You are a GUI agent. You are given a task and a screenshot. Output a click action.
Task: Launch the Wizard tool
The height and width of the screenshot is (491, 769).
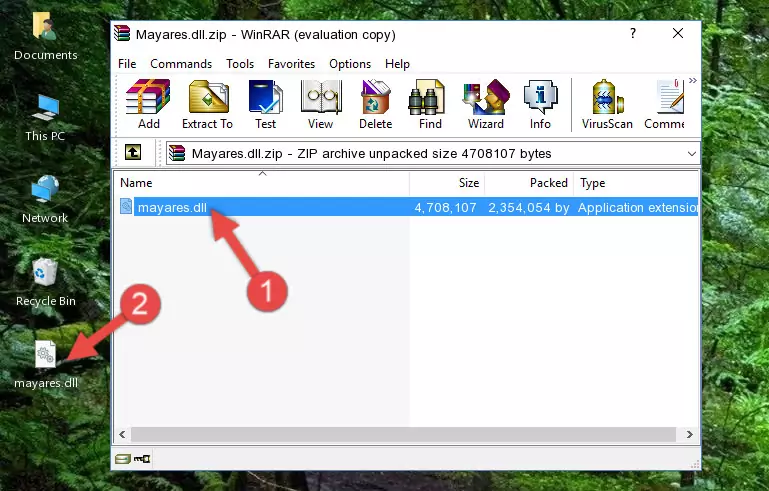(486, 104)
